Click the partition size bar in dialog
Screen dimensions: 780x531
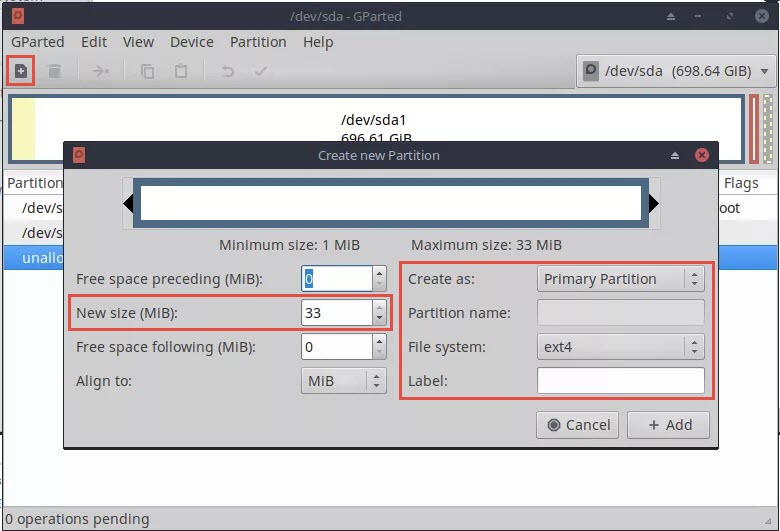click(x=391, y=203)
